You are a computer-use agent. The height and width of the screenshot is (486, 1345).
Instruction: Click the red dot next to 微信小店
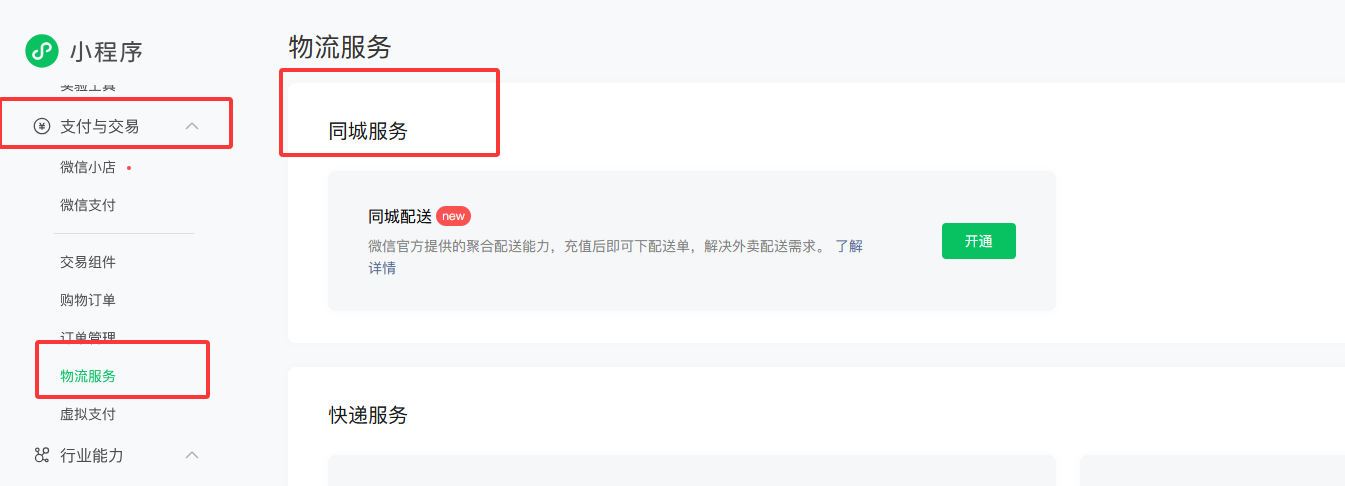click(x=129, y=168)
